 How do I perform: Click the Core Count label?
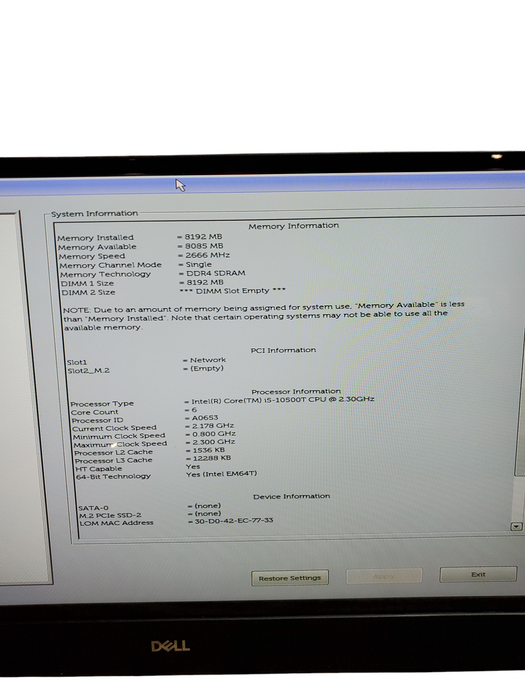pyautogui.click(x=95, y=412)
